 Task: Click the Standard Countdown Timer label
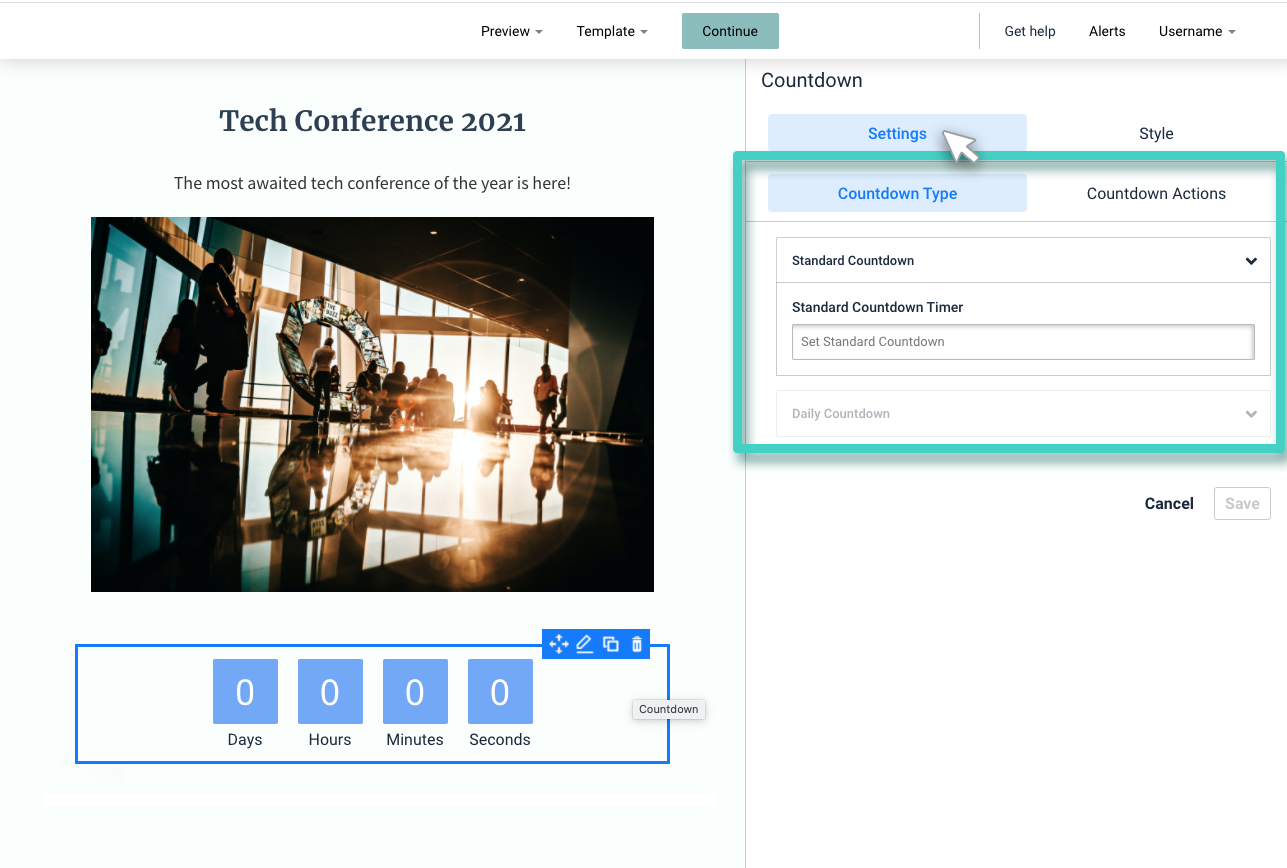tap(877, 307)
